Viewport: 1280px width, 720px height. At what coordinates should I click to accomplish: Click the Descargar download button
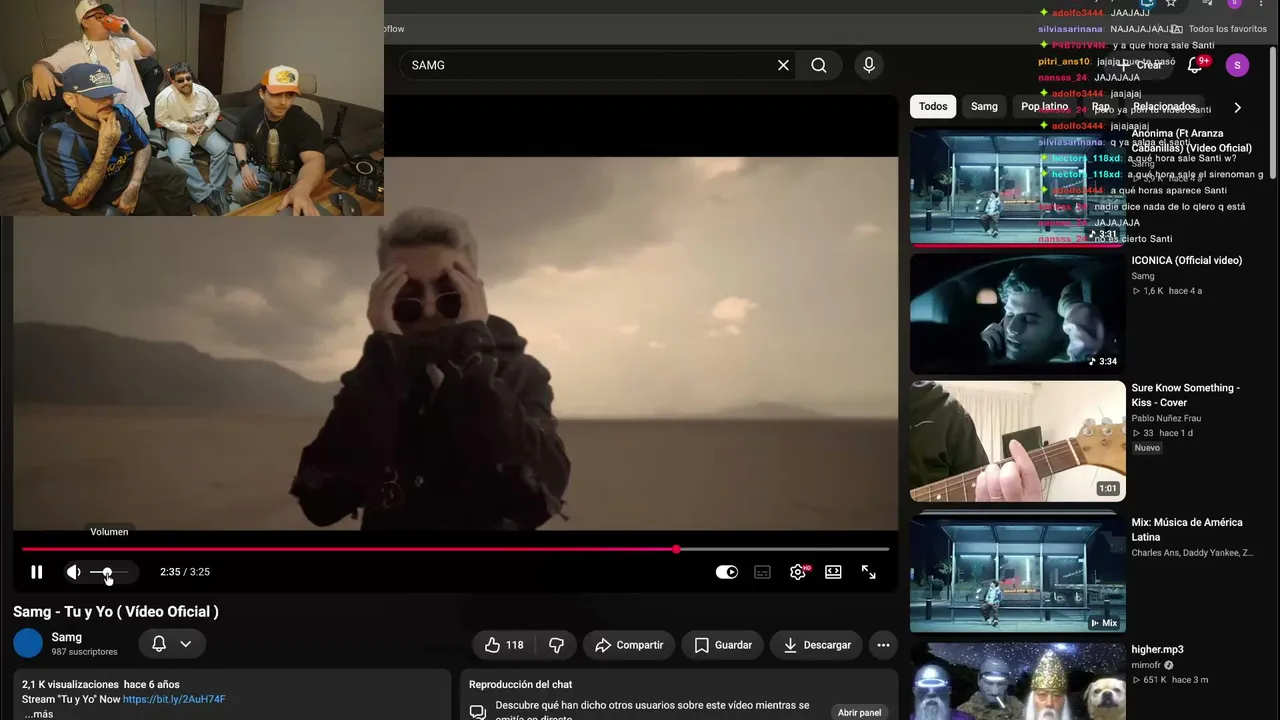[817, 645]
